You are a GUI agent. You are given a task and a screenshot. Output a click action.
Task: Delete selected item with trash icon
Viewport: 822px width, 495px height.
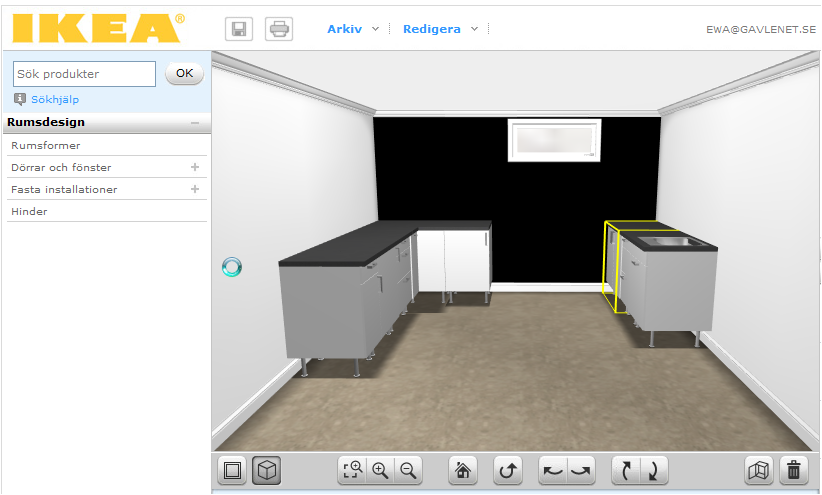pos(794,470)
